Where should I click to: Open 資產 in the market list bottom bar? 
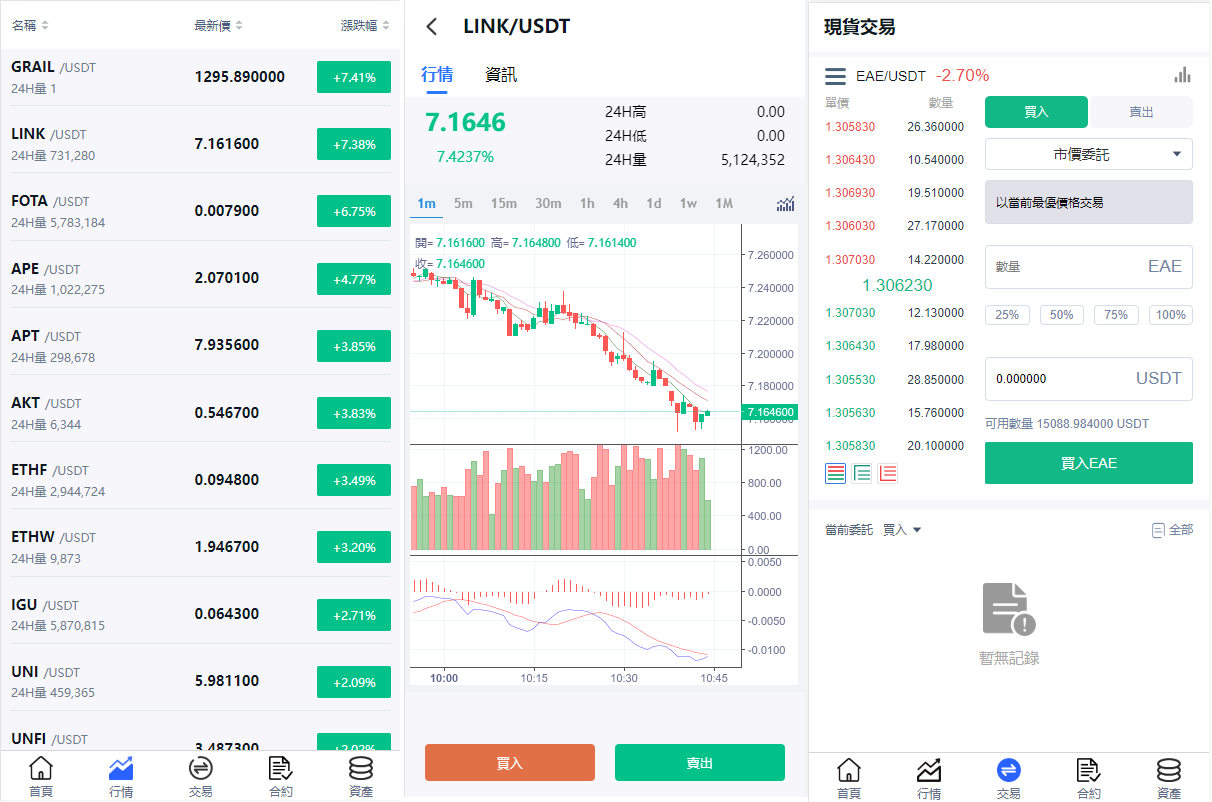click(360, 777)
